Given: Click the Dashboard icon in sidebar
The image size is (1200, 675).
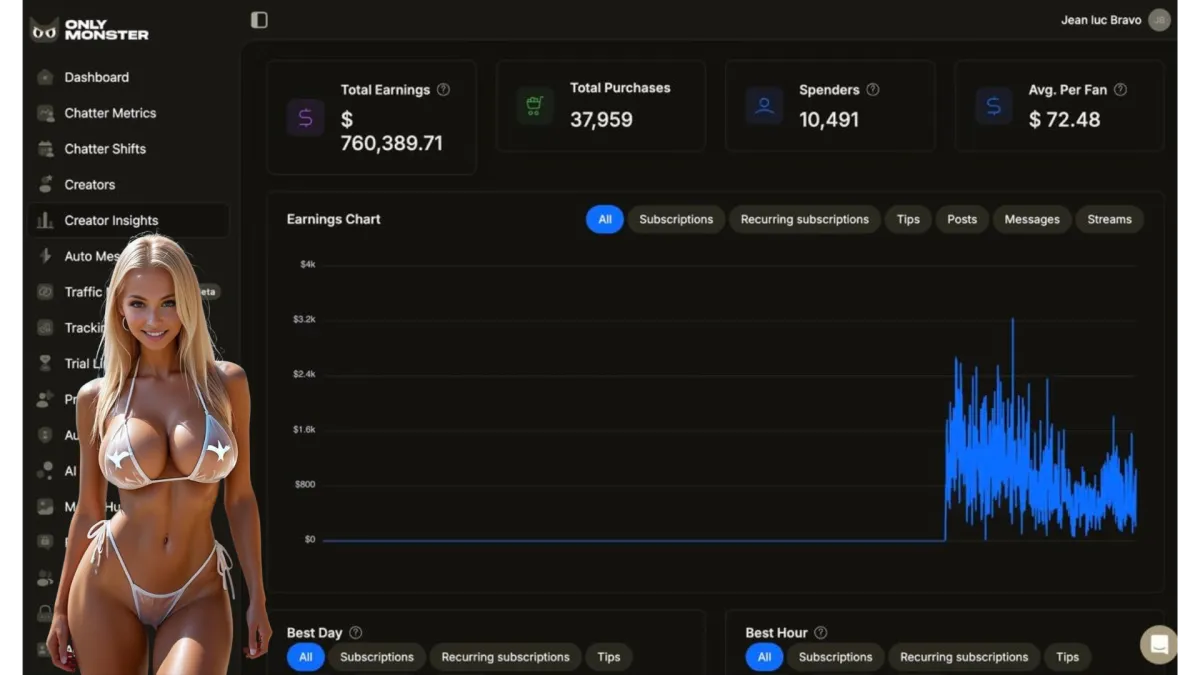Looking at the screenshot, I should [x=45, y=77].
